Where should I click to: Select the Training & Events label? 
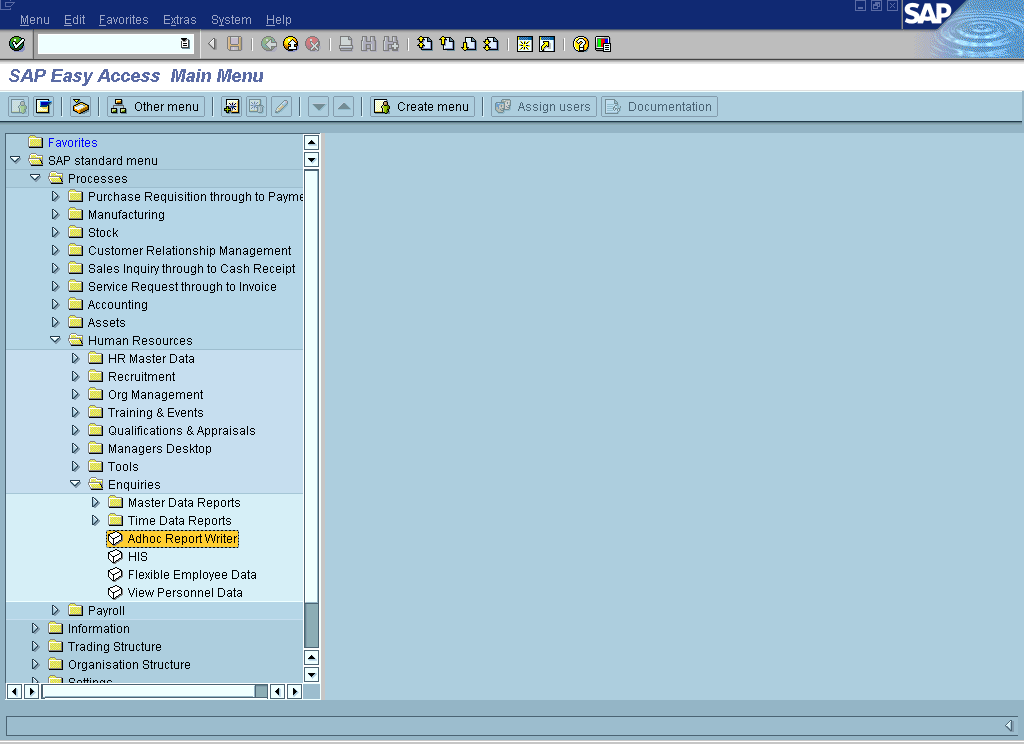(155, 413)
